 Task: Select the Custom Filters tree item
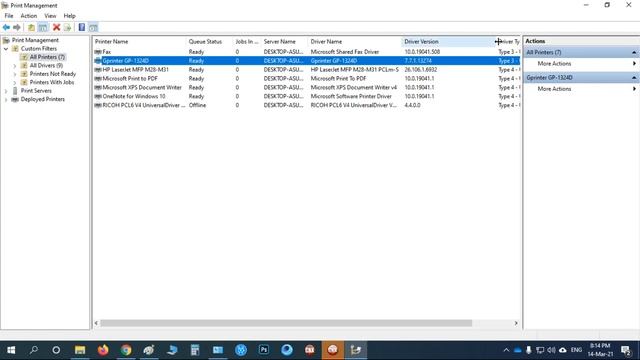coord(39,49)
